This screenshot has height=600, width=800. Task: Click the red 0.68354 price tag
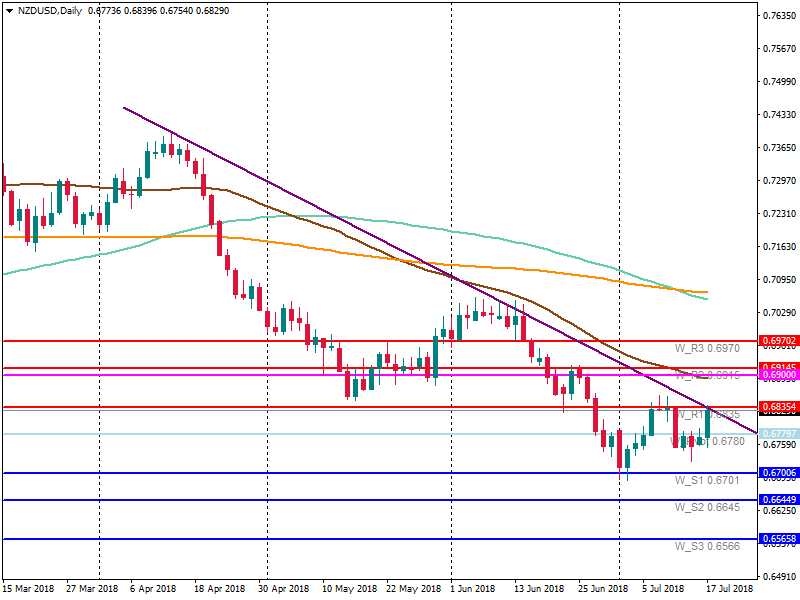(778, 407)
